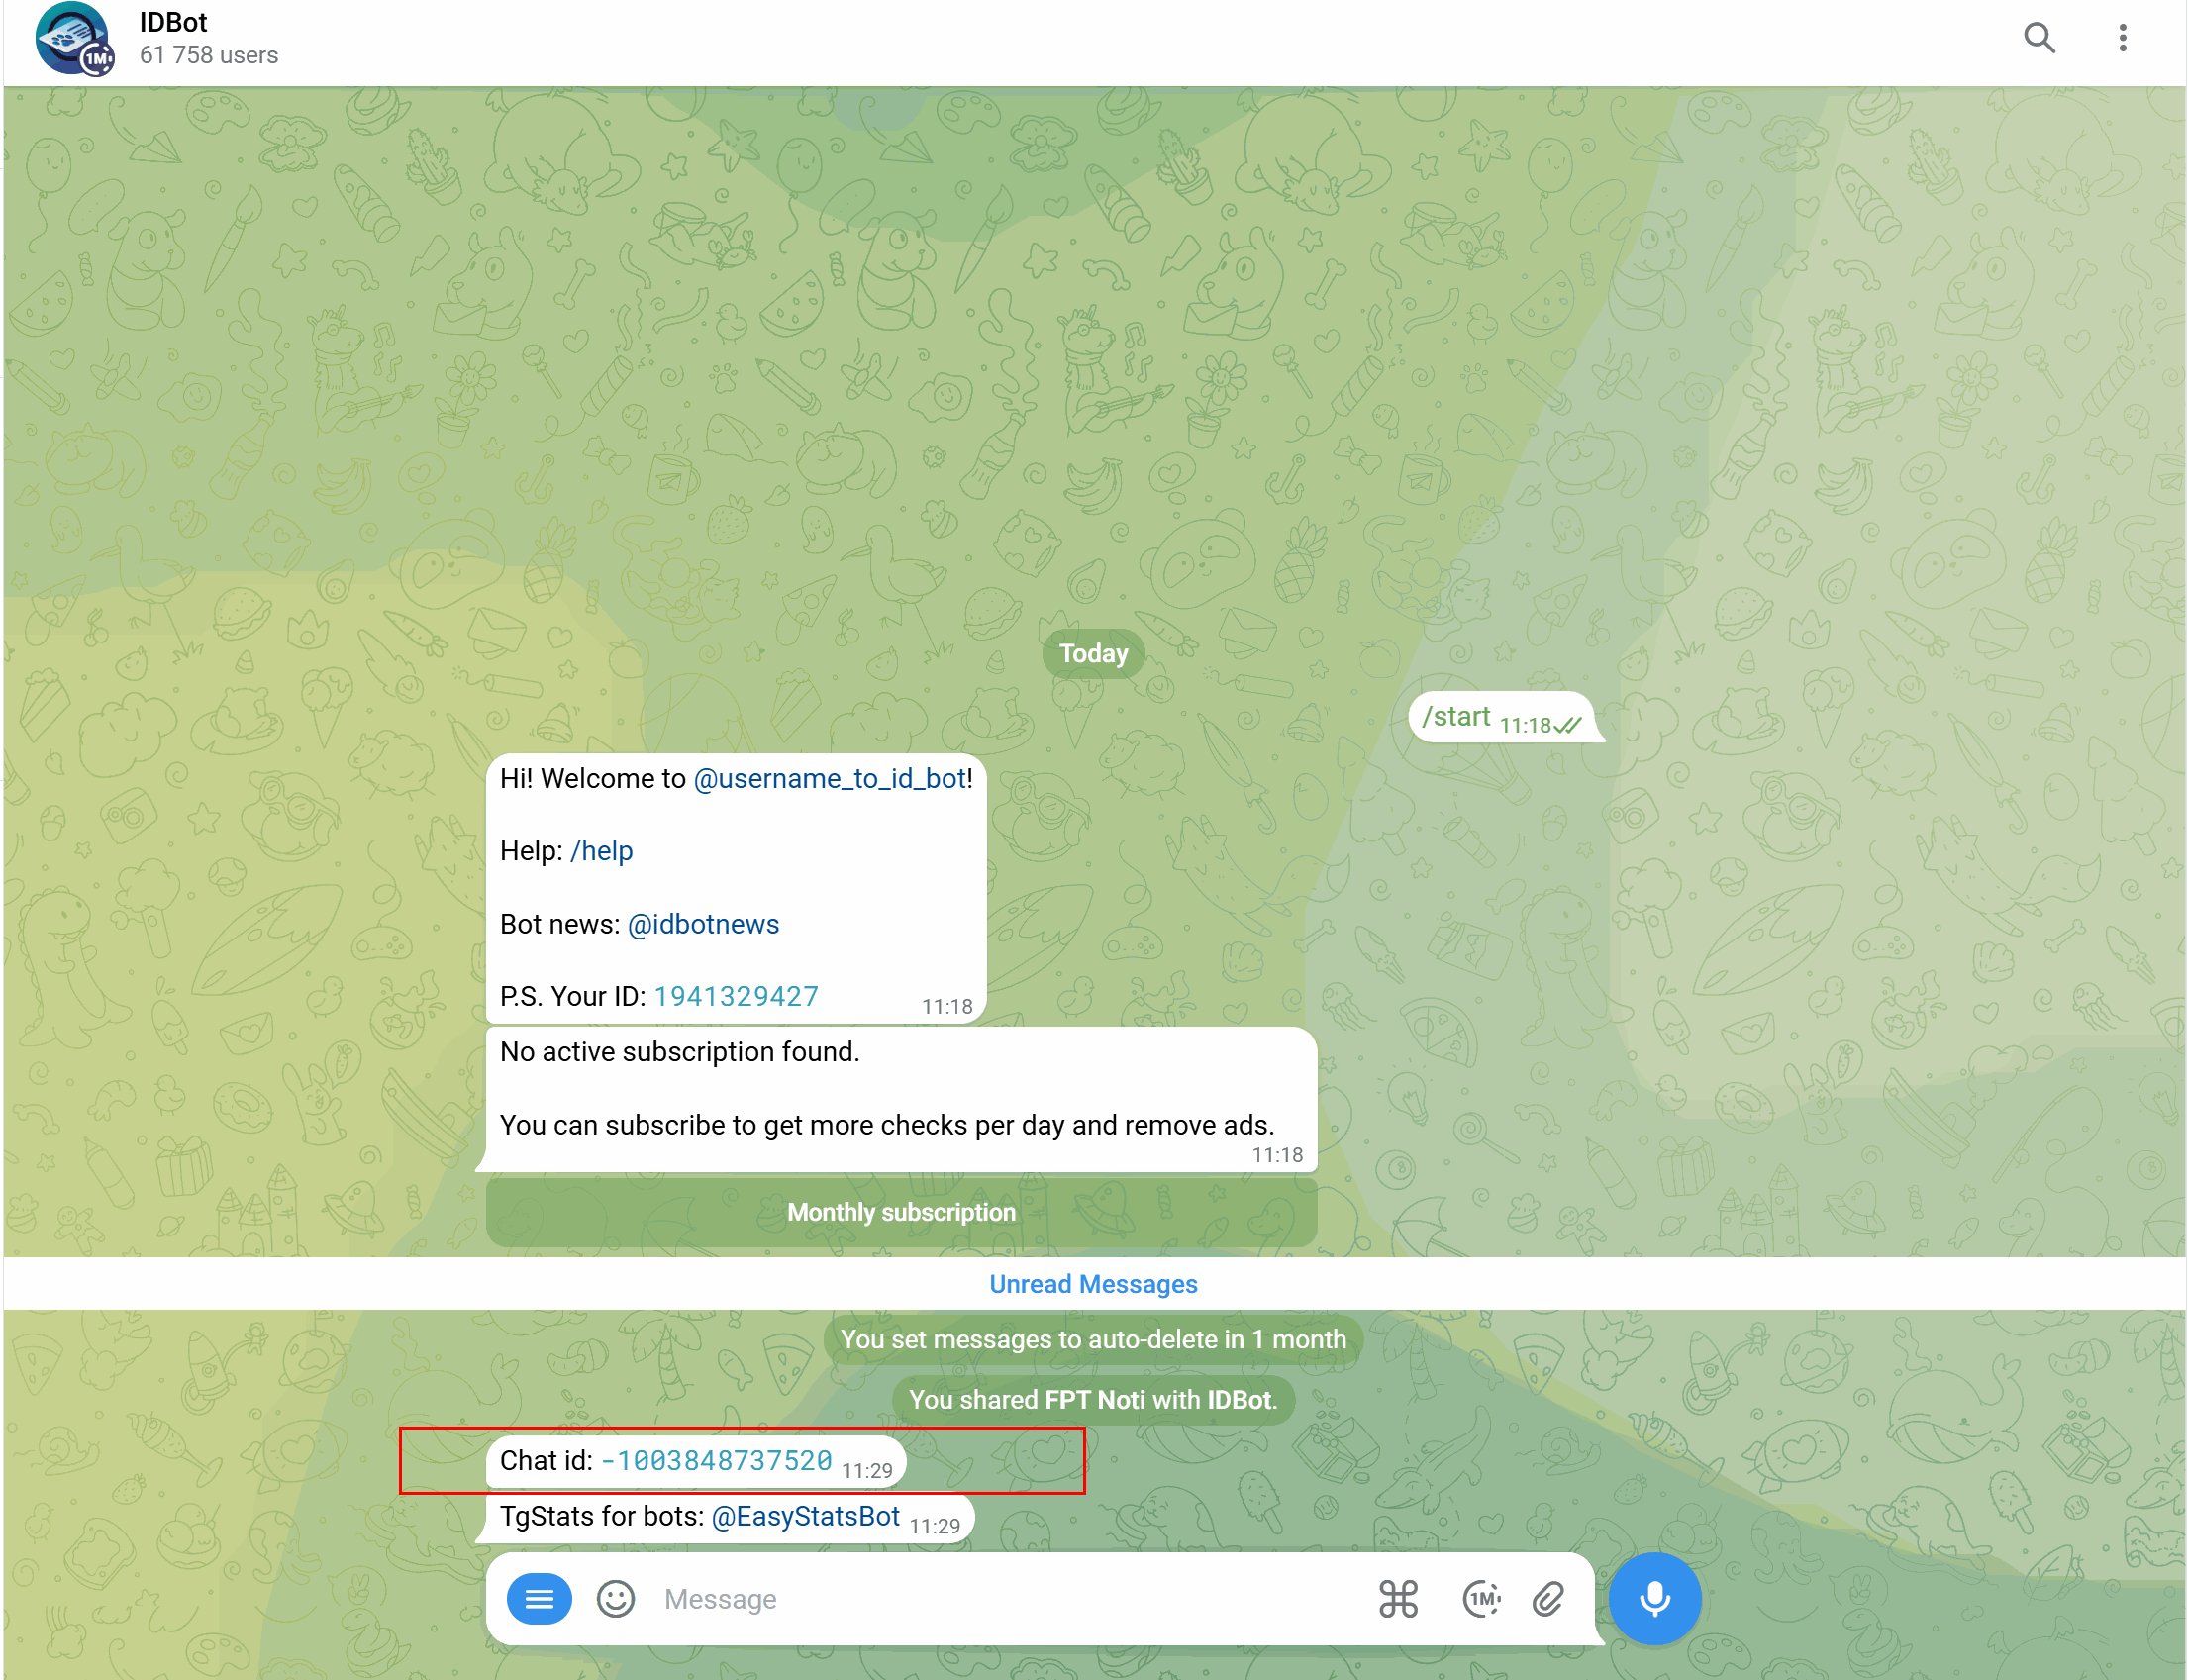
Task: Start voice recording with microphone button
Action: click(x=1655, y=1598)
